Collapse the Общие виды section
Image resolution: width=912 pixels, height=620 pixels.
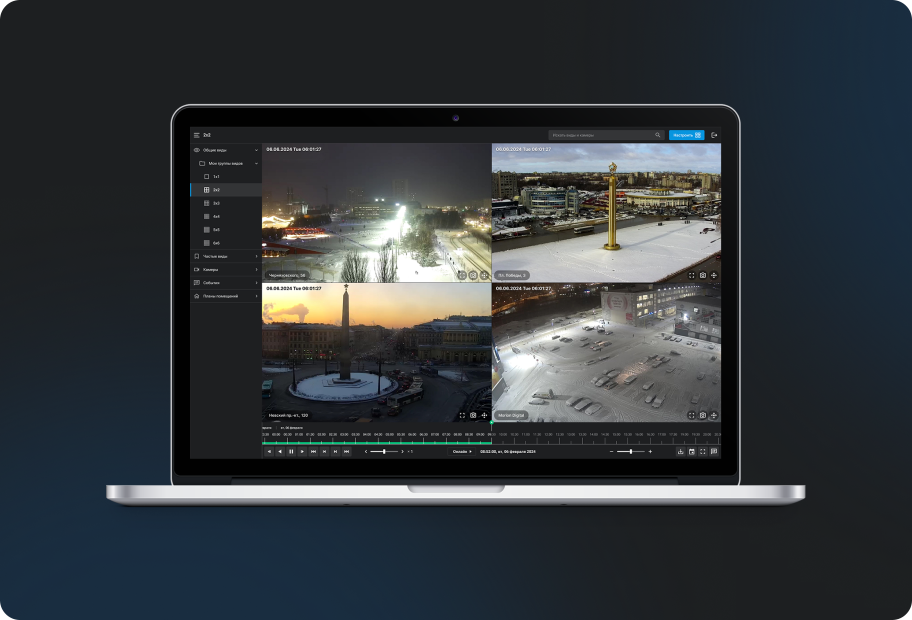(x=256, y=149)
